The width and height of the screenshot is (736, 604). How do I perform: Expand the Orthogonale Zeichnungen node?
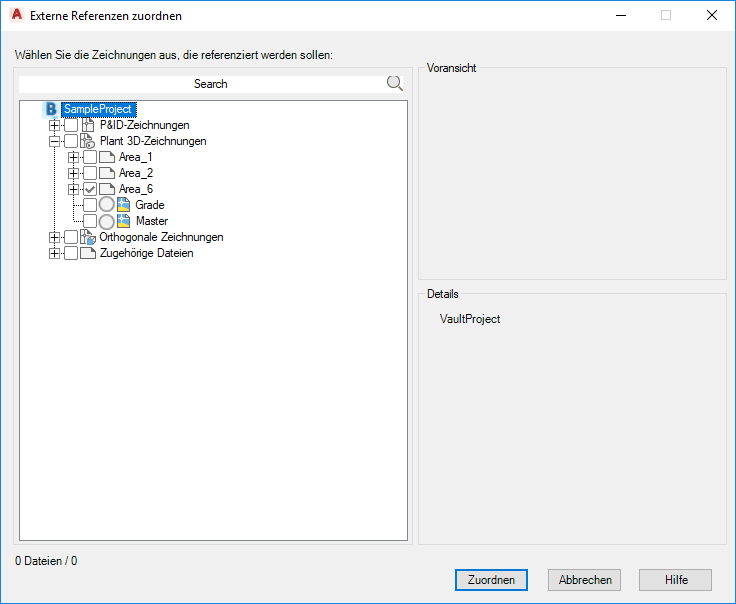[x=54, y=237]
